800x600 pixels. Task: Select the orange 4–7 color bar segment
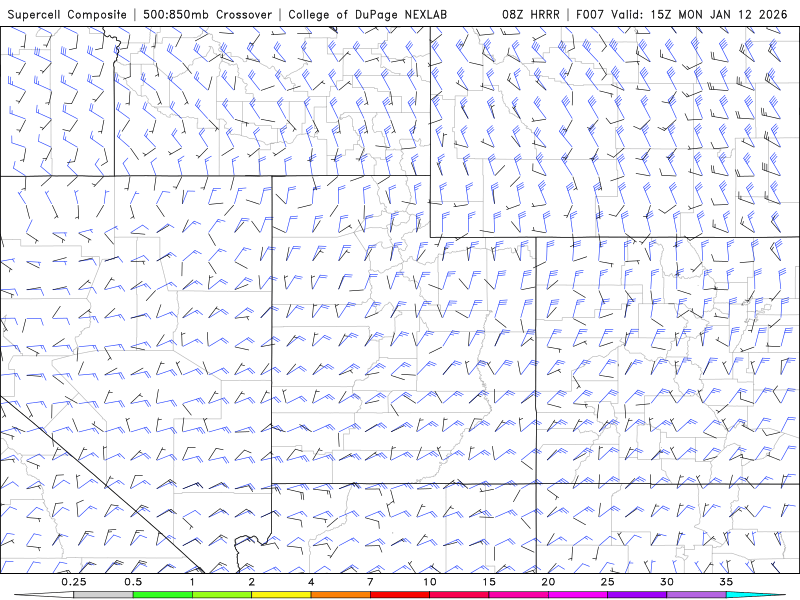(340, 595)
